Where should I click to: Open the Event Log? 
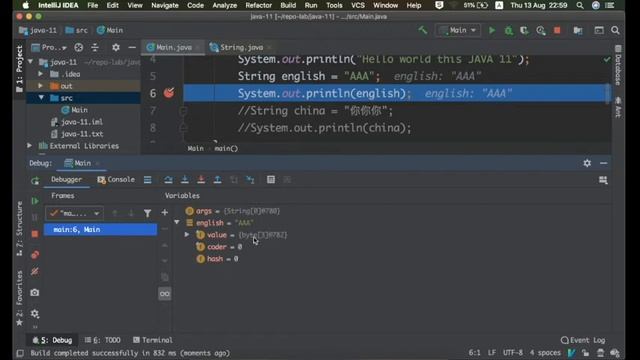583,340
